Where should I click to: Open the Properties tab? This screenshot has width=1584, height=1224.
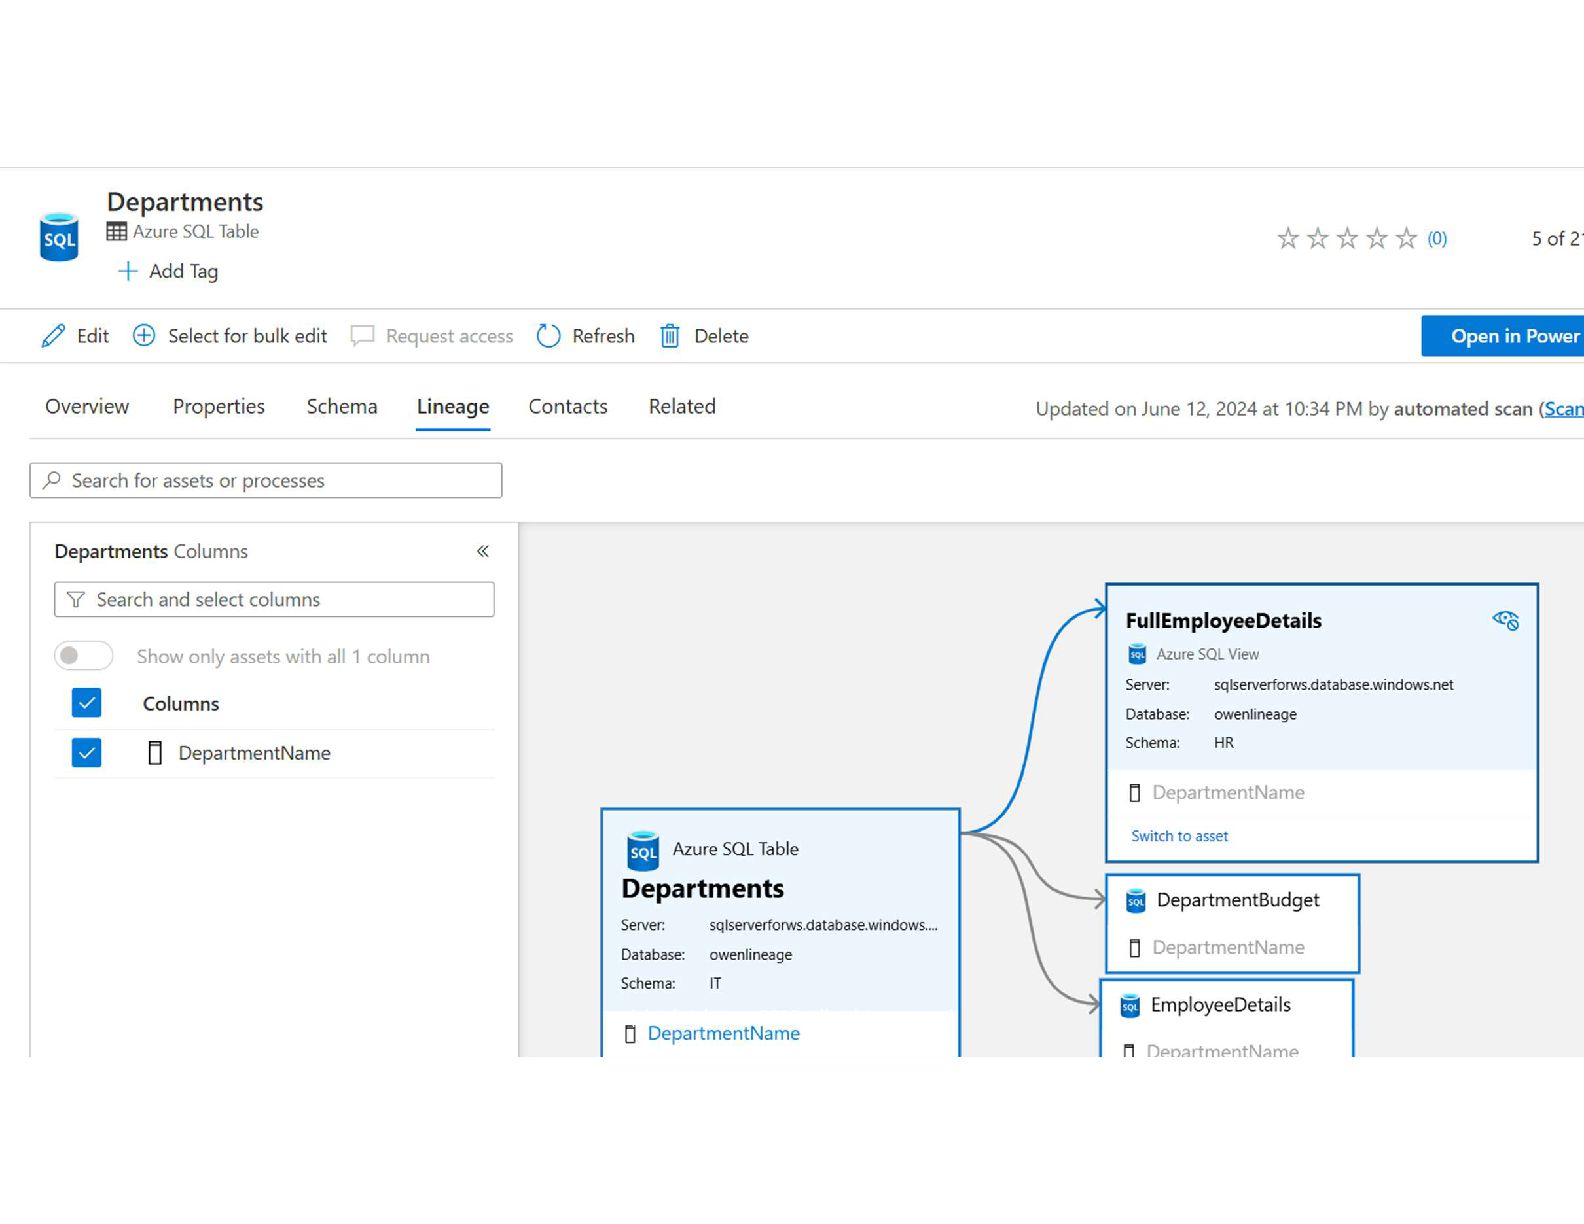[x=218, y=407]
